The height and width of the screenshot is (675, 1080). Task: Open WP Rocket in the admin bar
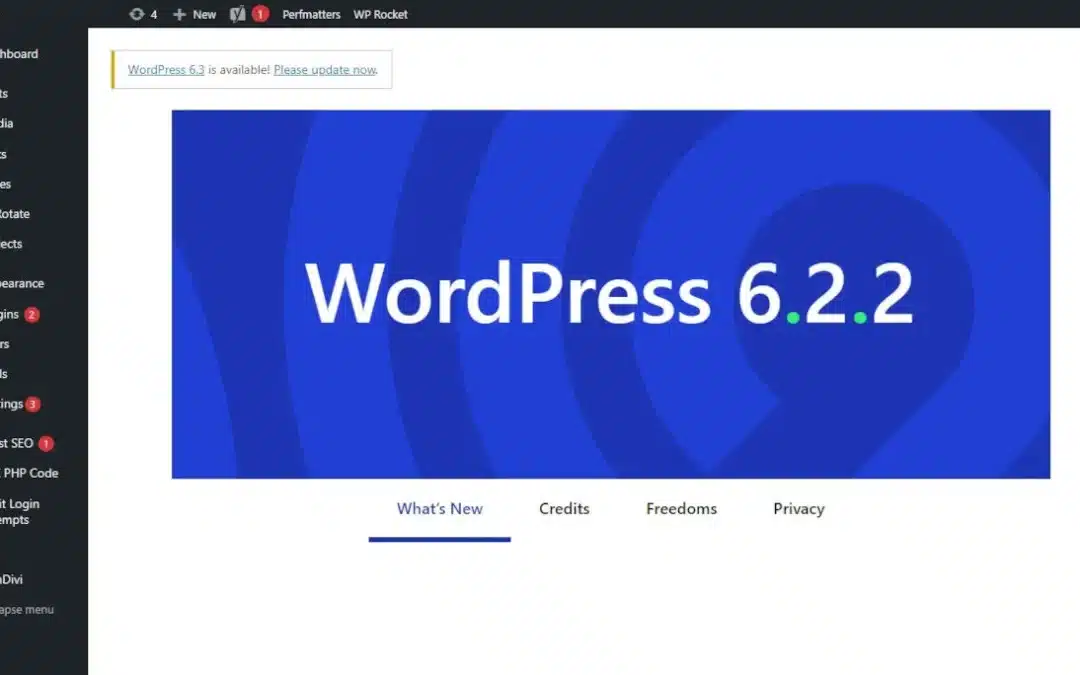(380, 14)
